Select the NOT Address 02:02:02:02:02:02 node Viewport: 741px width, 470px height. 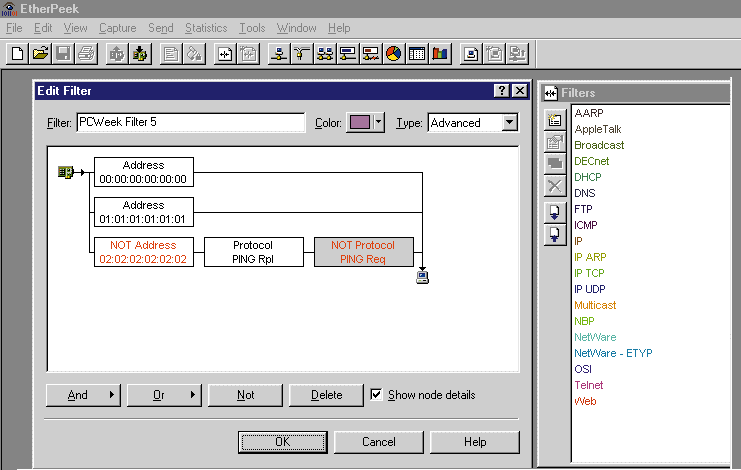(144, 252)
